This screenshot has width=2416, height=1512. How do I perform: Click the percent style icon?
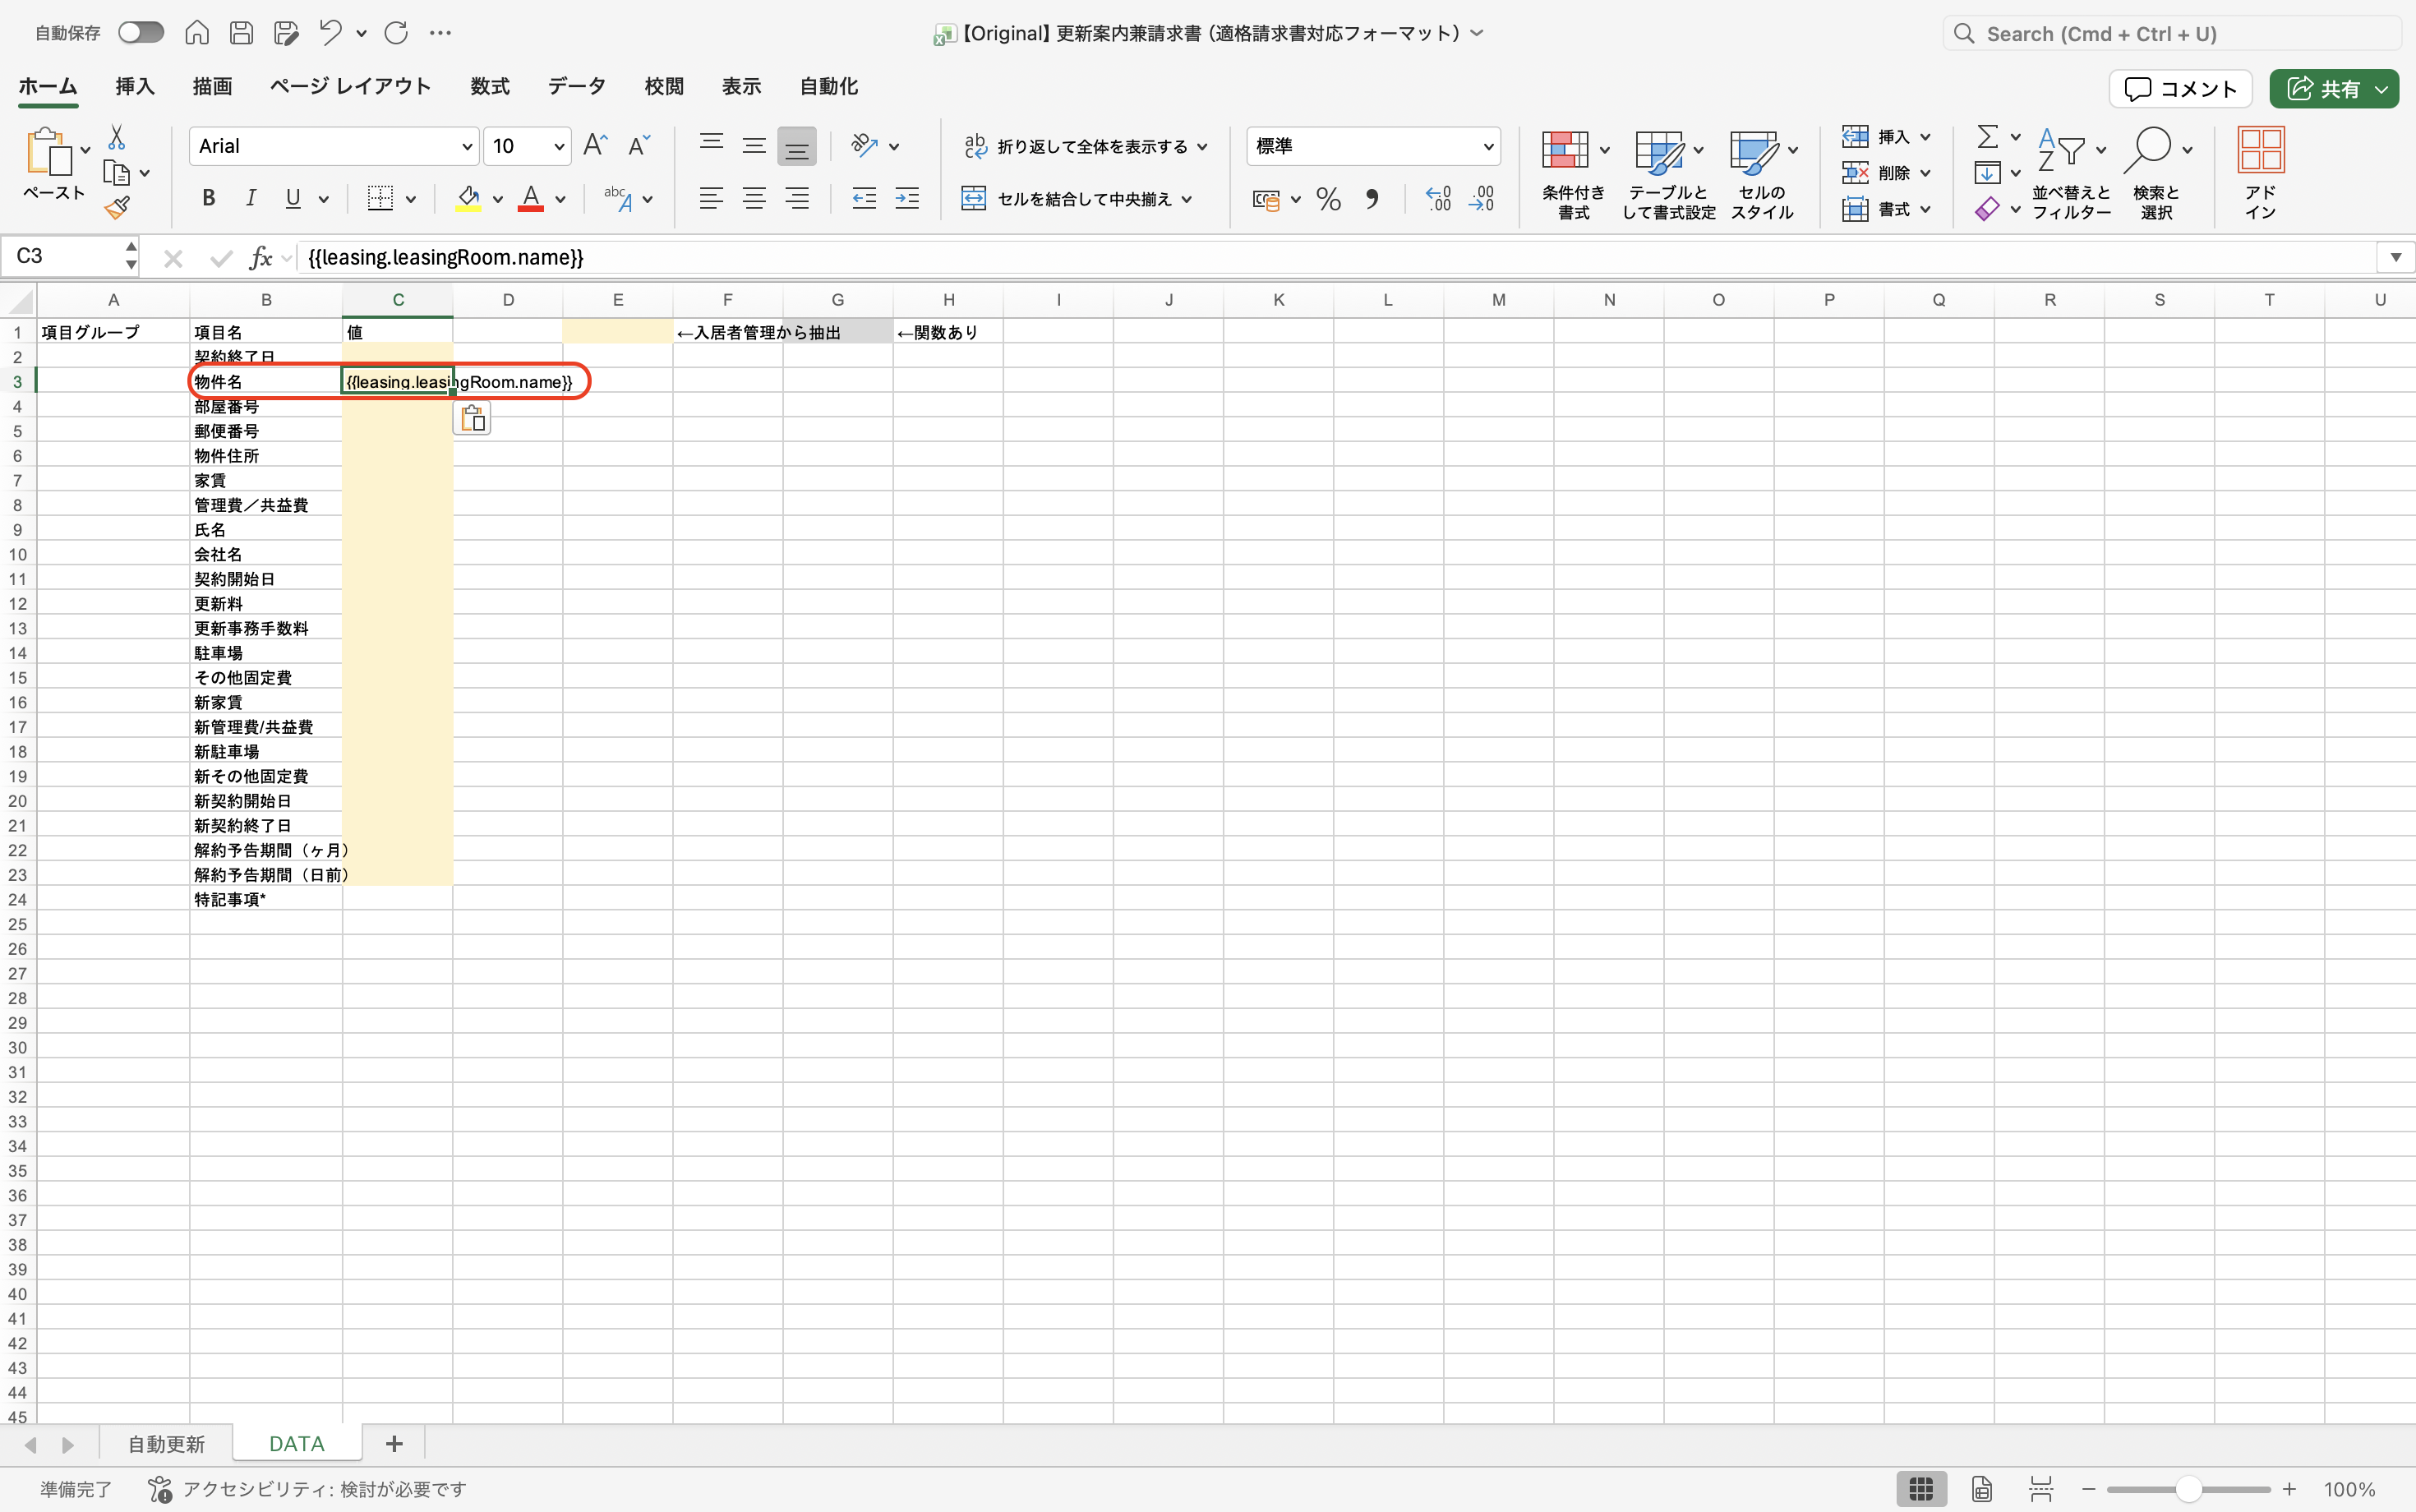pos(1328,199)
